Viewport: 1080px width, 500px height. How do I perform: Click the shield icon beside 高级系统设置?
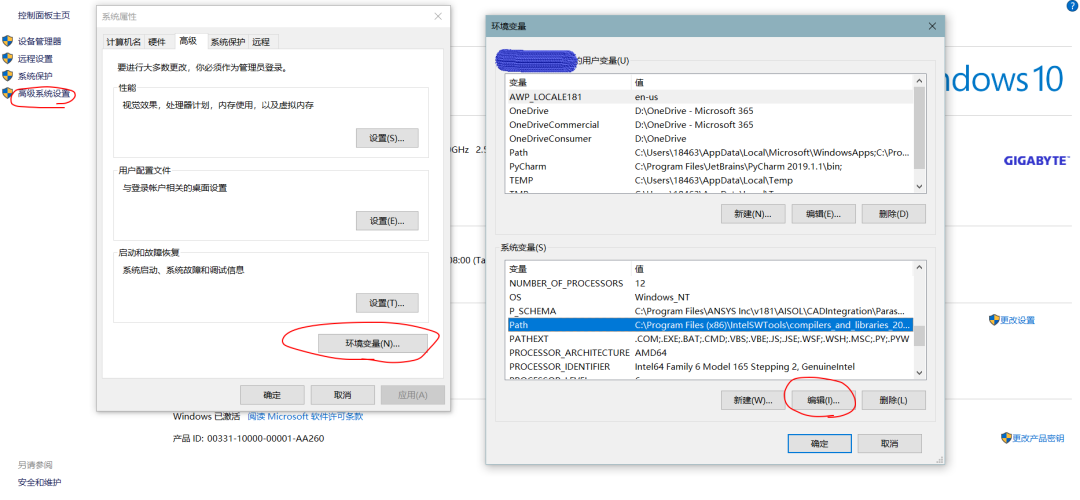point(8,93)
